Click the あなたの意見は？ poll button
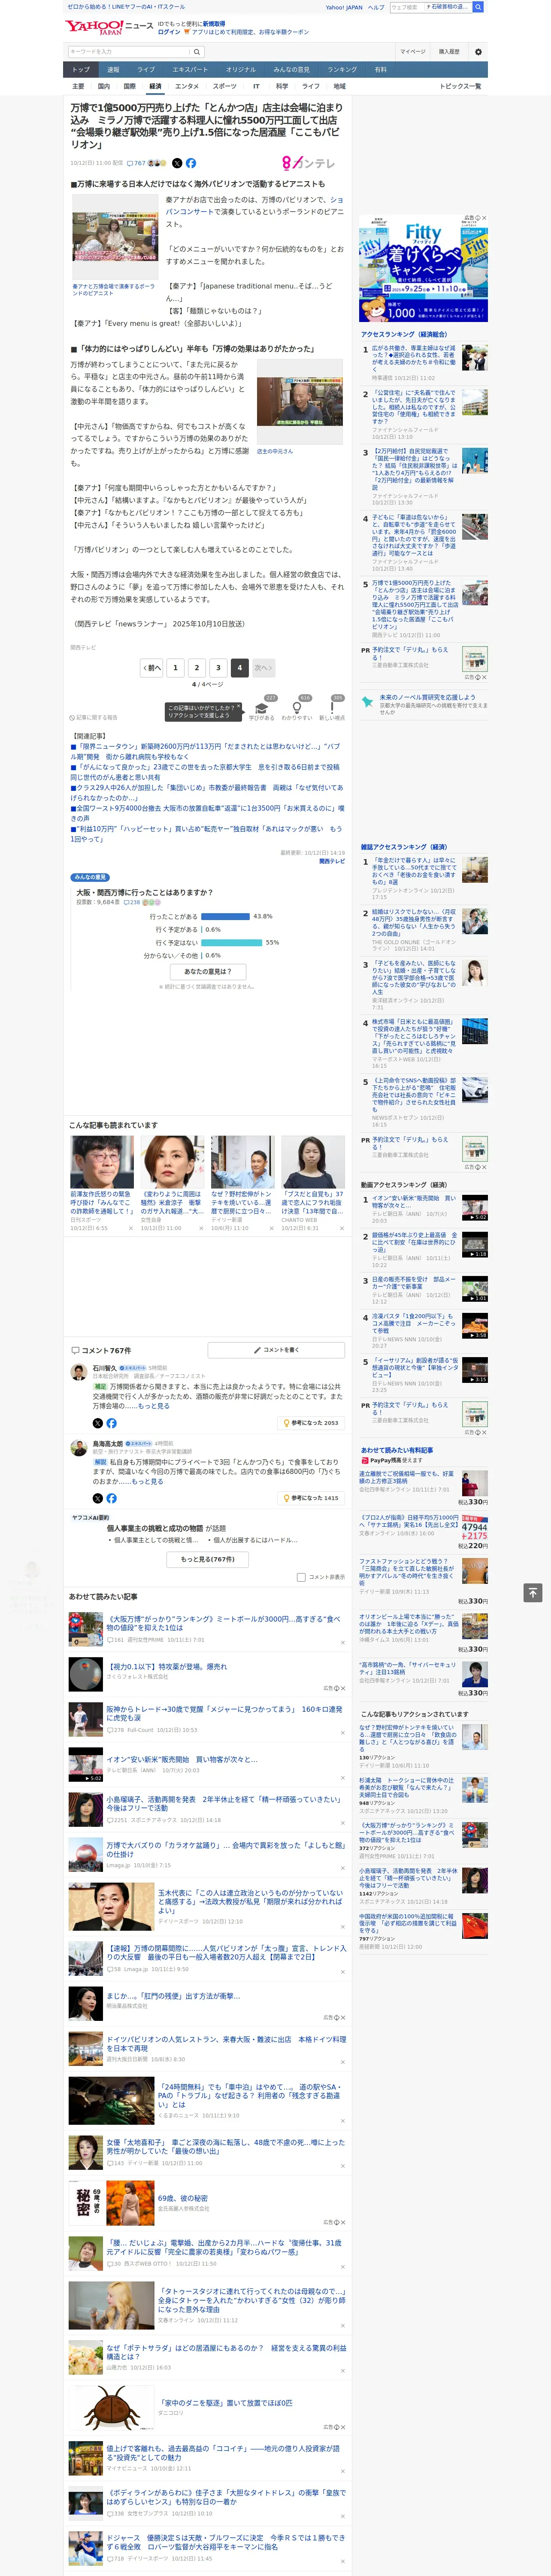The image size is (551, 2576). pyautogui.click(x=208, y=971)
